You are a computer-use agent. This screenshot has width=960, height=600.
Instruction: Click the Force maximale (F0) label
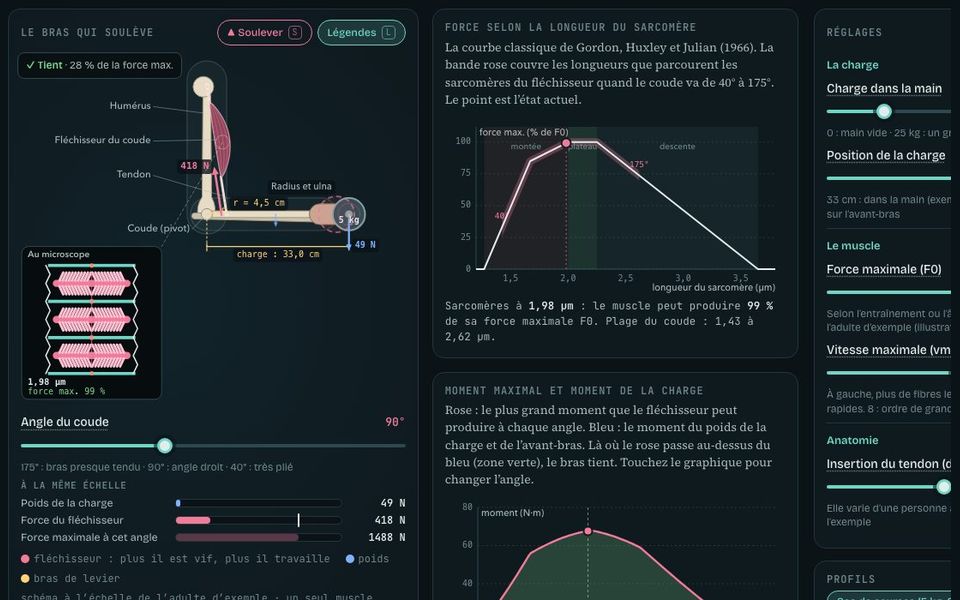(884, 269)
